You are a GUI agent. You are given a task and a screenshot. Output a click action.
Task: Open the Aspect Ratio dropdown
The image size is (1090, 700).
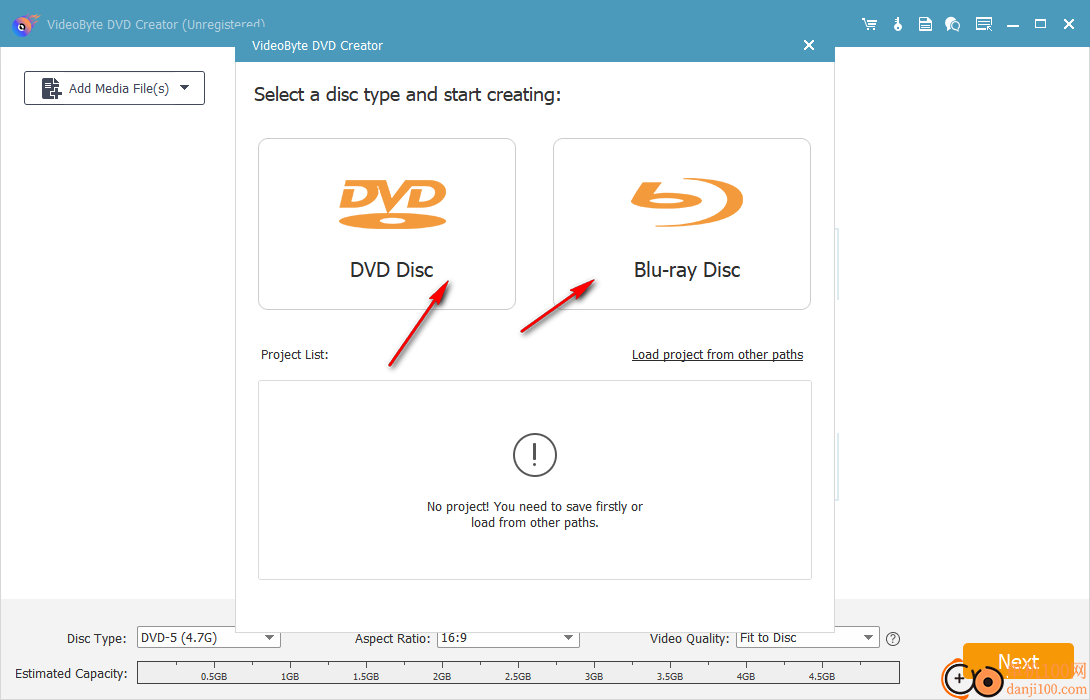click(x=508, y=637)
